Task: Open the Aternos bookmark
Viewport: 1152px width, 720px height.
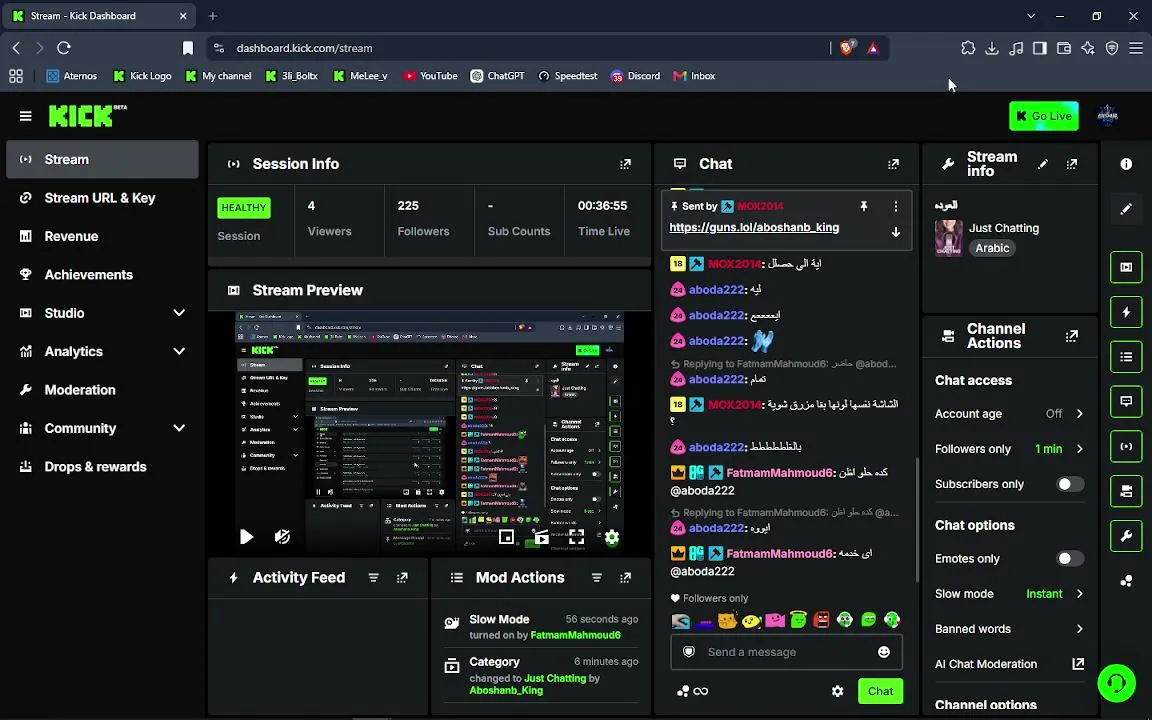Action: coord(72,76)
